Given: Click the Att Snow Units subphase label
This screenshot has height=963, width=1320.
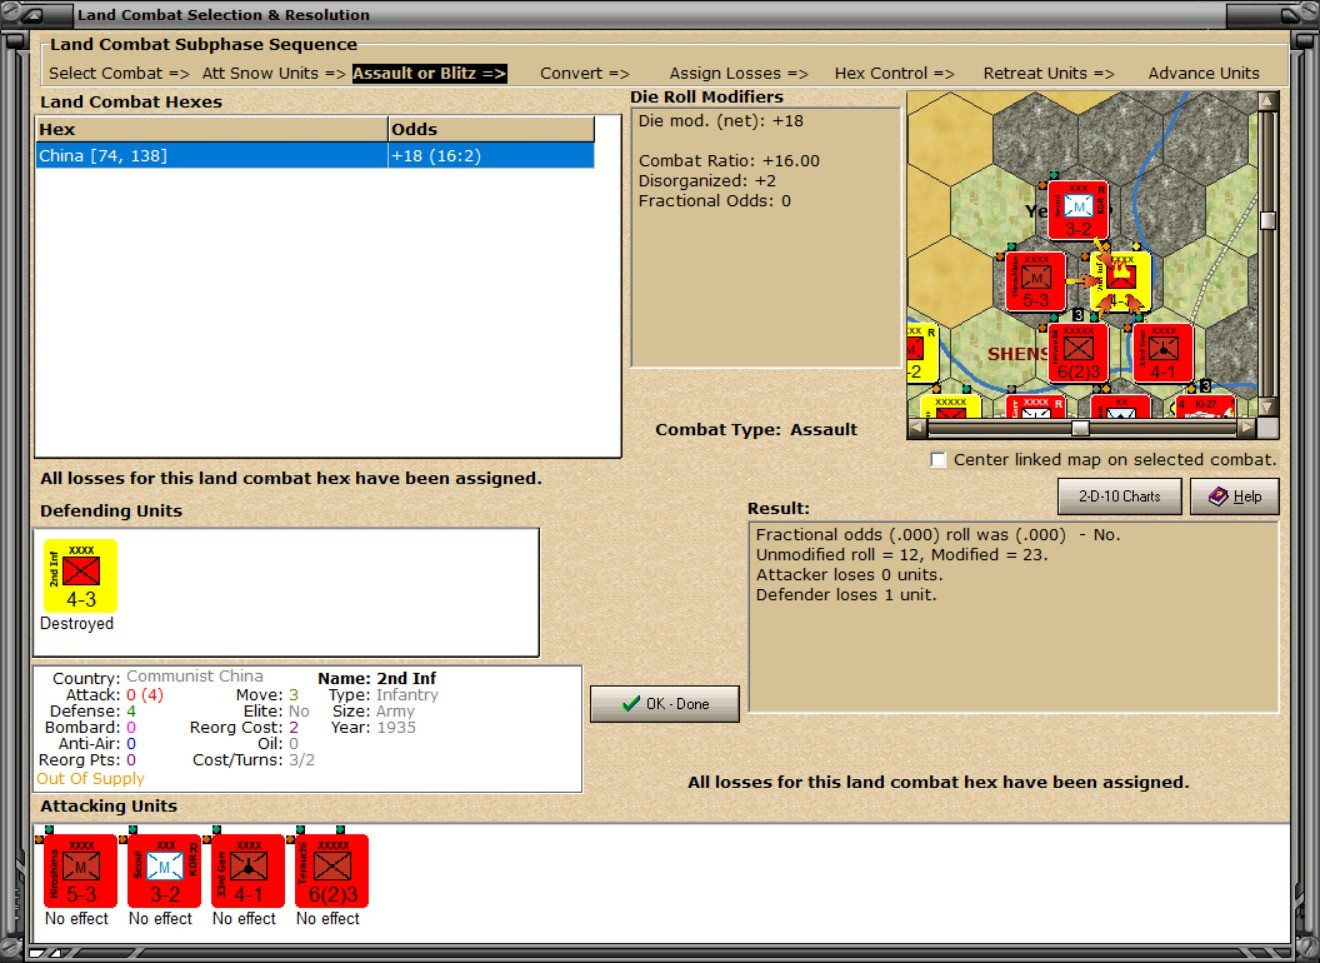Looking at the screenshot, I should coord(274,73).
